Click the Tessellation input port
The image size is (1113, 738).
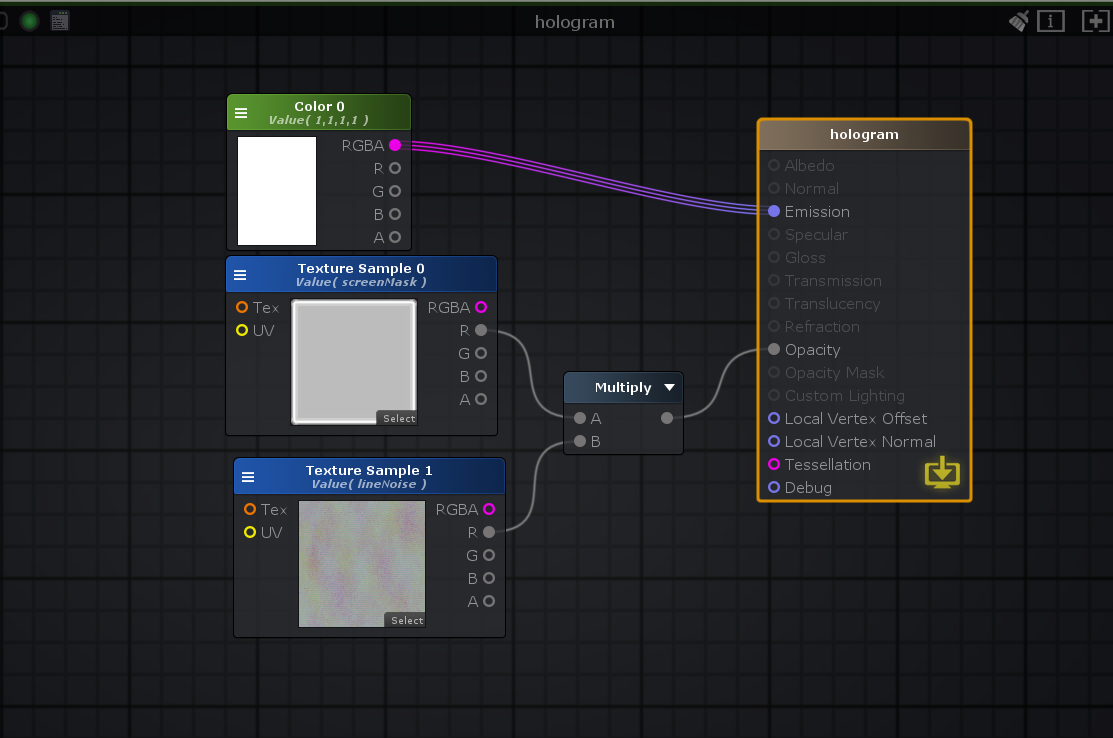pyautogui.click(x=774, y=464)
